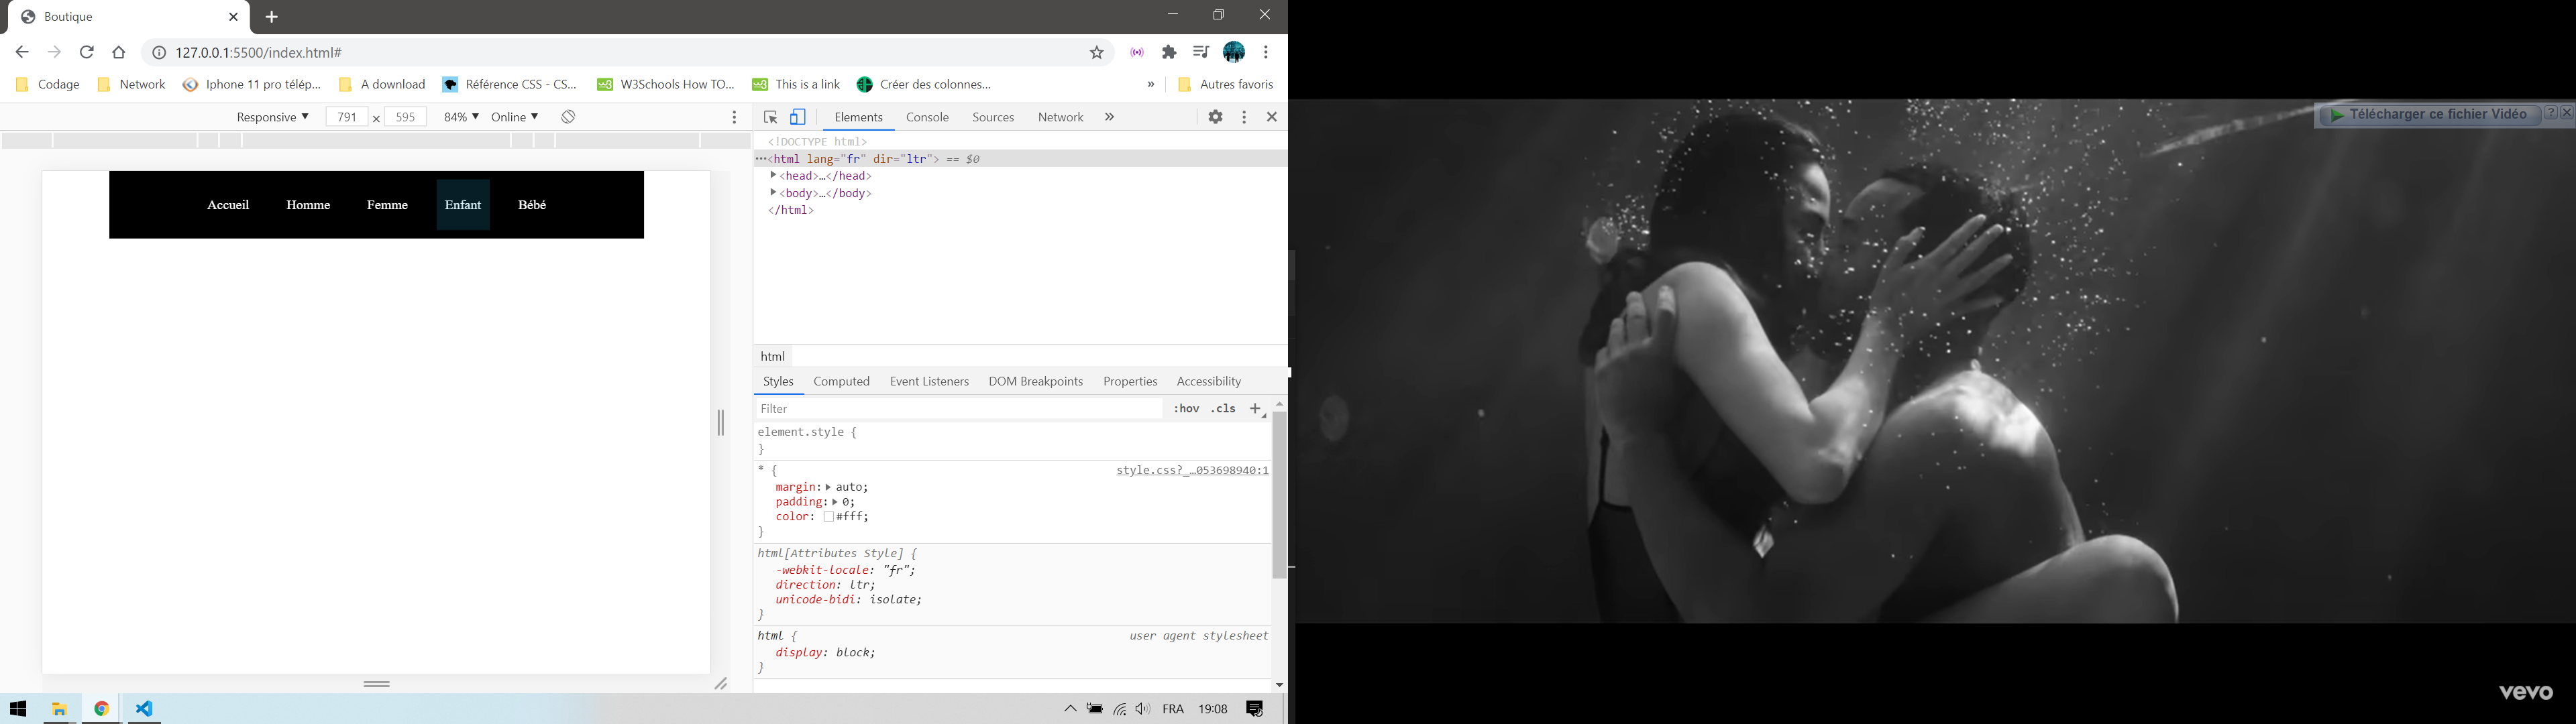This screenshot has width=2576, height=724.
Task: Switch to the Console tab
Action: coord(927,117)
